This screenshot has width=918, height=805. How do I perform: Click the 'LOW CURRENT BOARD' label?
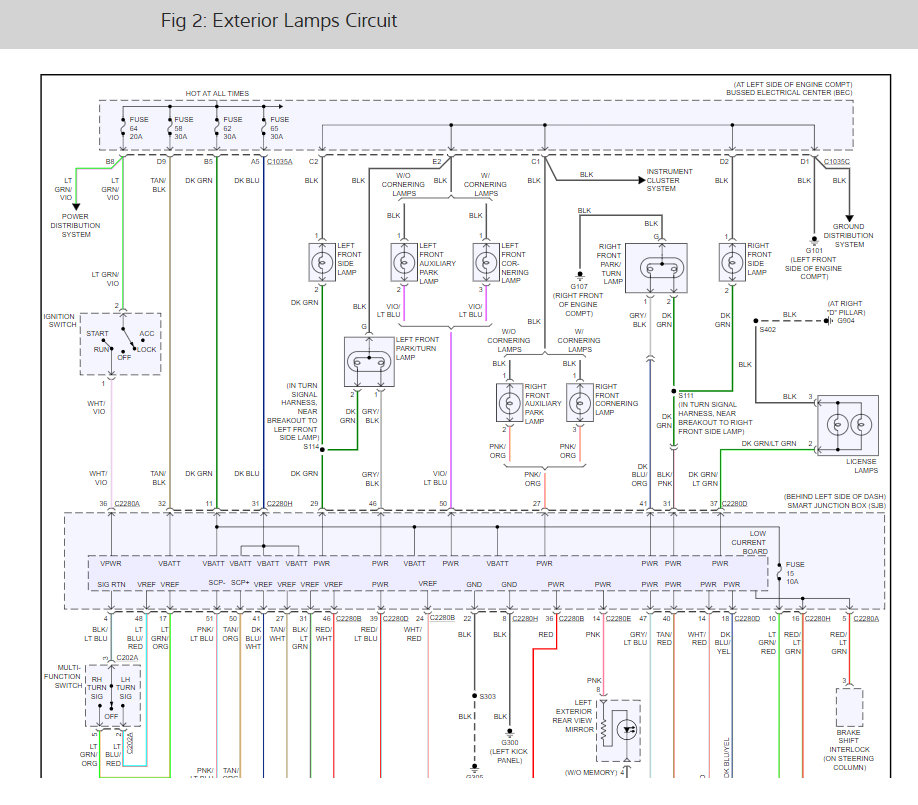(x=749, y=543)
